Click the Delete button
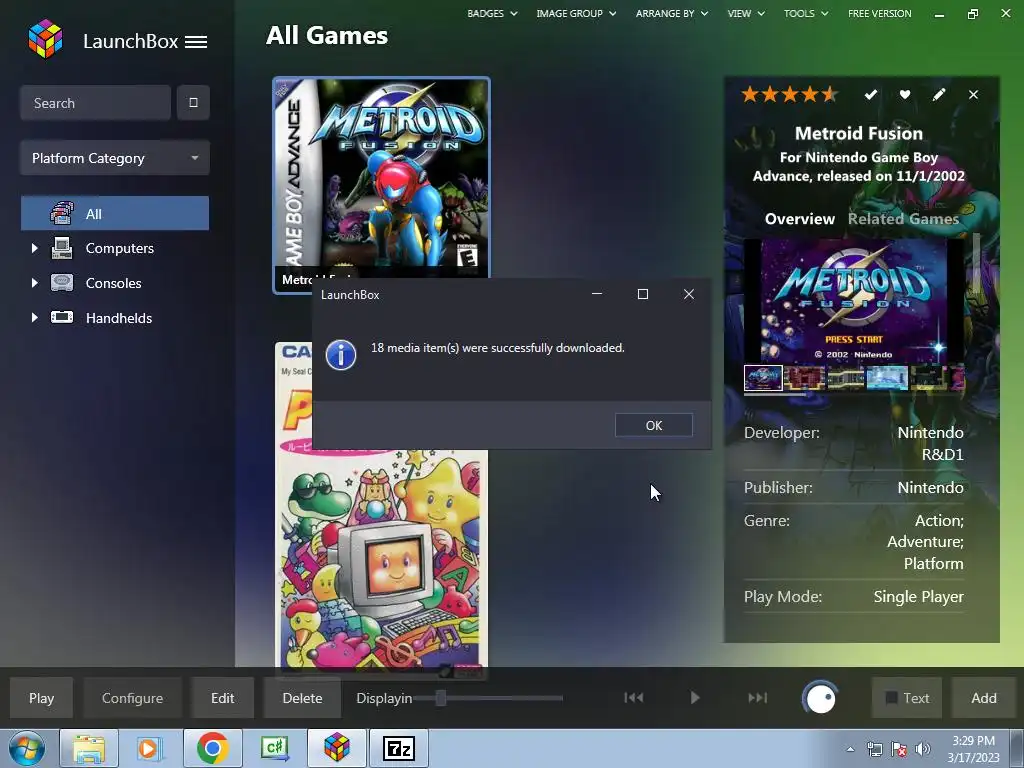 point(302,698)
